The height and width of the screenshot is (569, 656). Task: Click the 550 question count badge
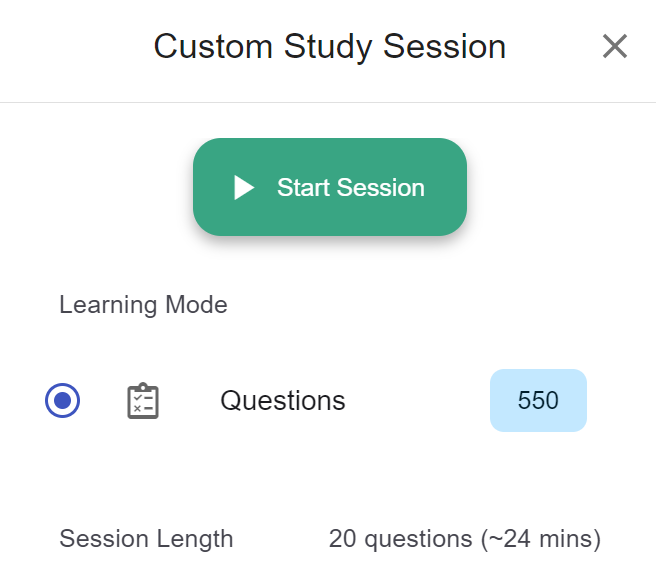tap(538, 400)
